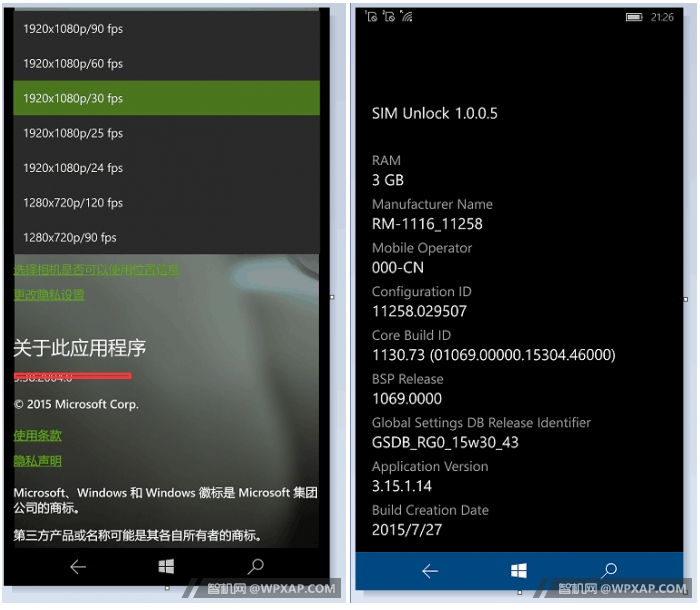Tap second SIM status icon in status bar
700x610 pixels.
tap(389, 16)
